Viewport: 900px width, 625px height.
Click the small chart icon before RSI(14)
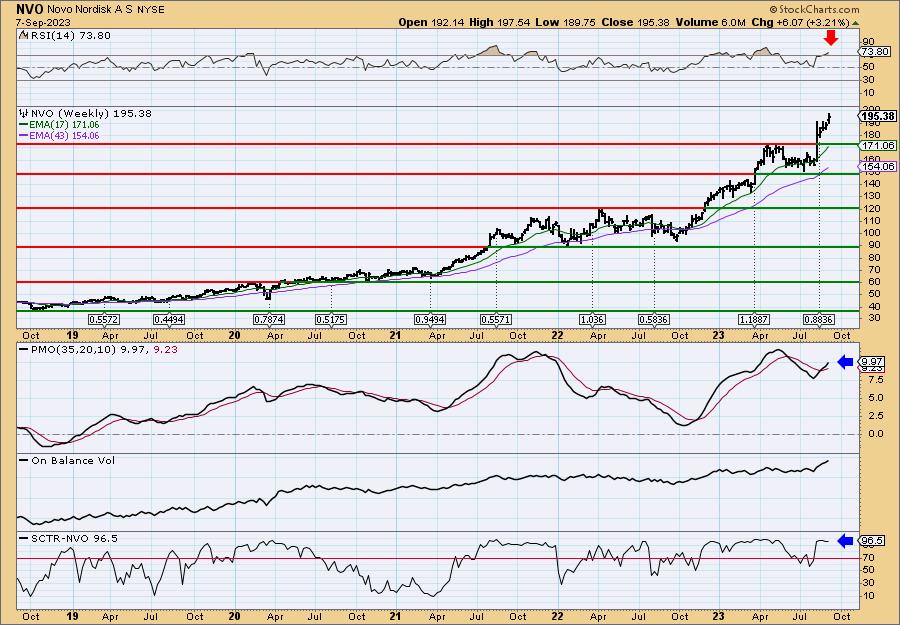pyautogui.click(x=23, y=36)
